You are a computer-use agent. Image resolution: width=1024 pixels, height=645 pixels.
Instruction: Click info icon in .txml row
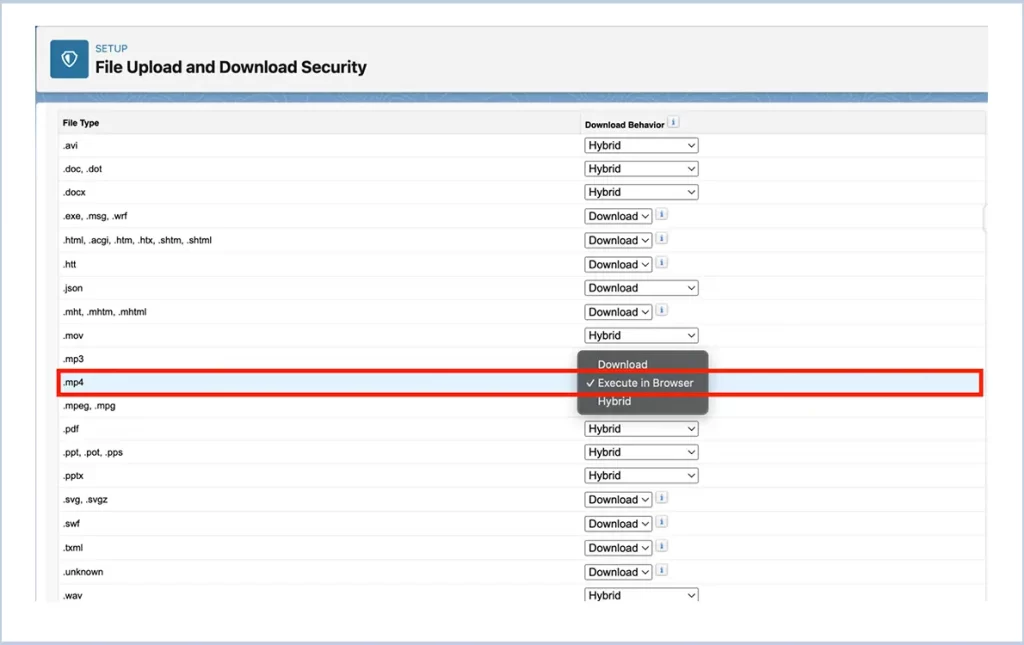tap(662, 546)
